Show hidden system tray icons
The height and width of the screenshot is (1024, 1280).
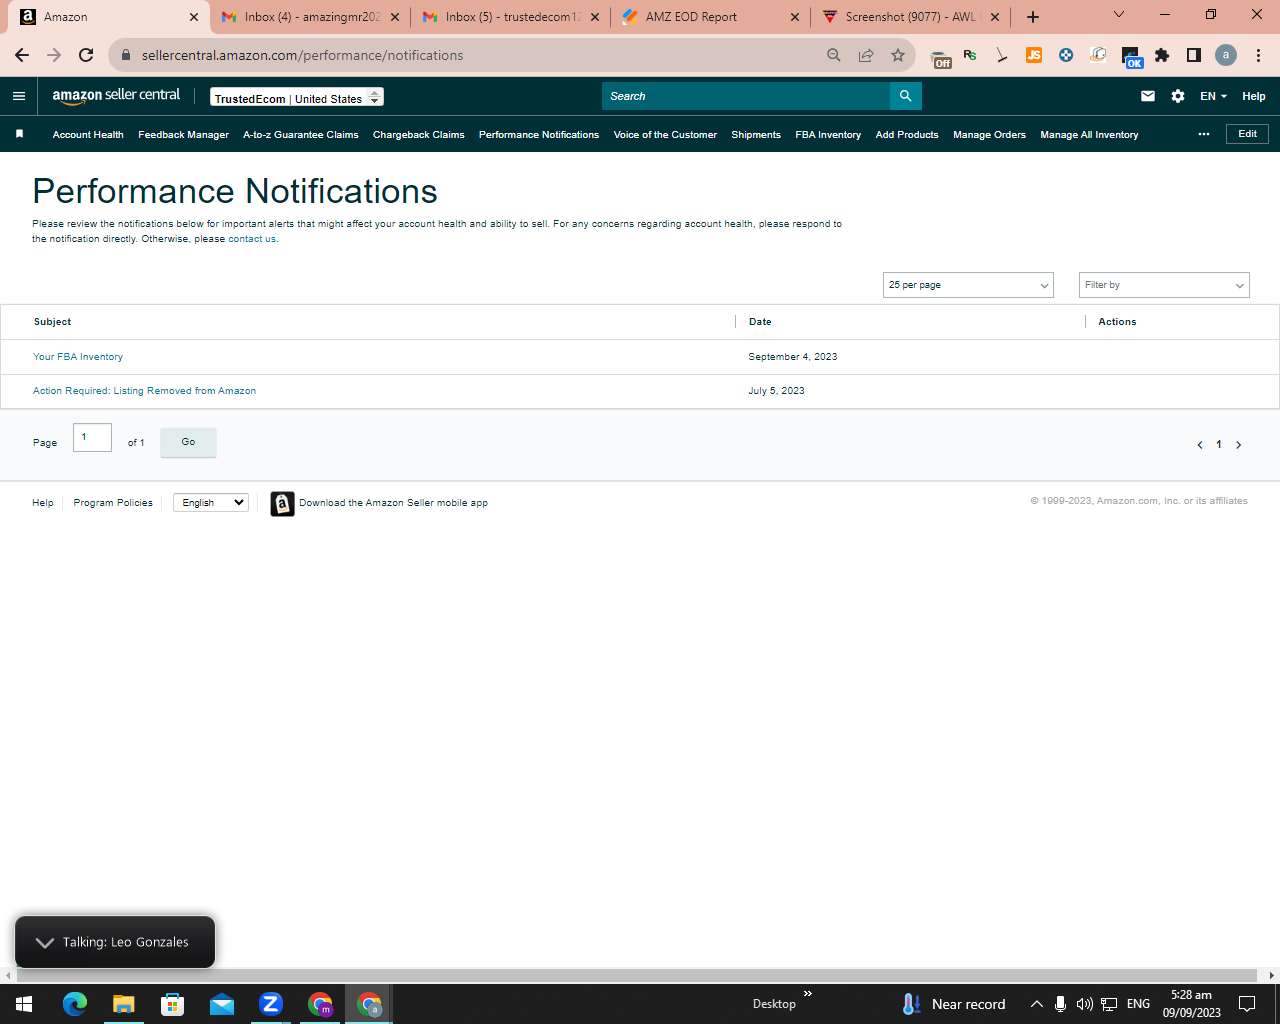[1037, 1004]
